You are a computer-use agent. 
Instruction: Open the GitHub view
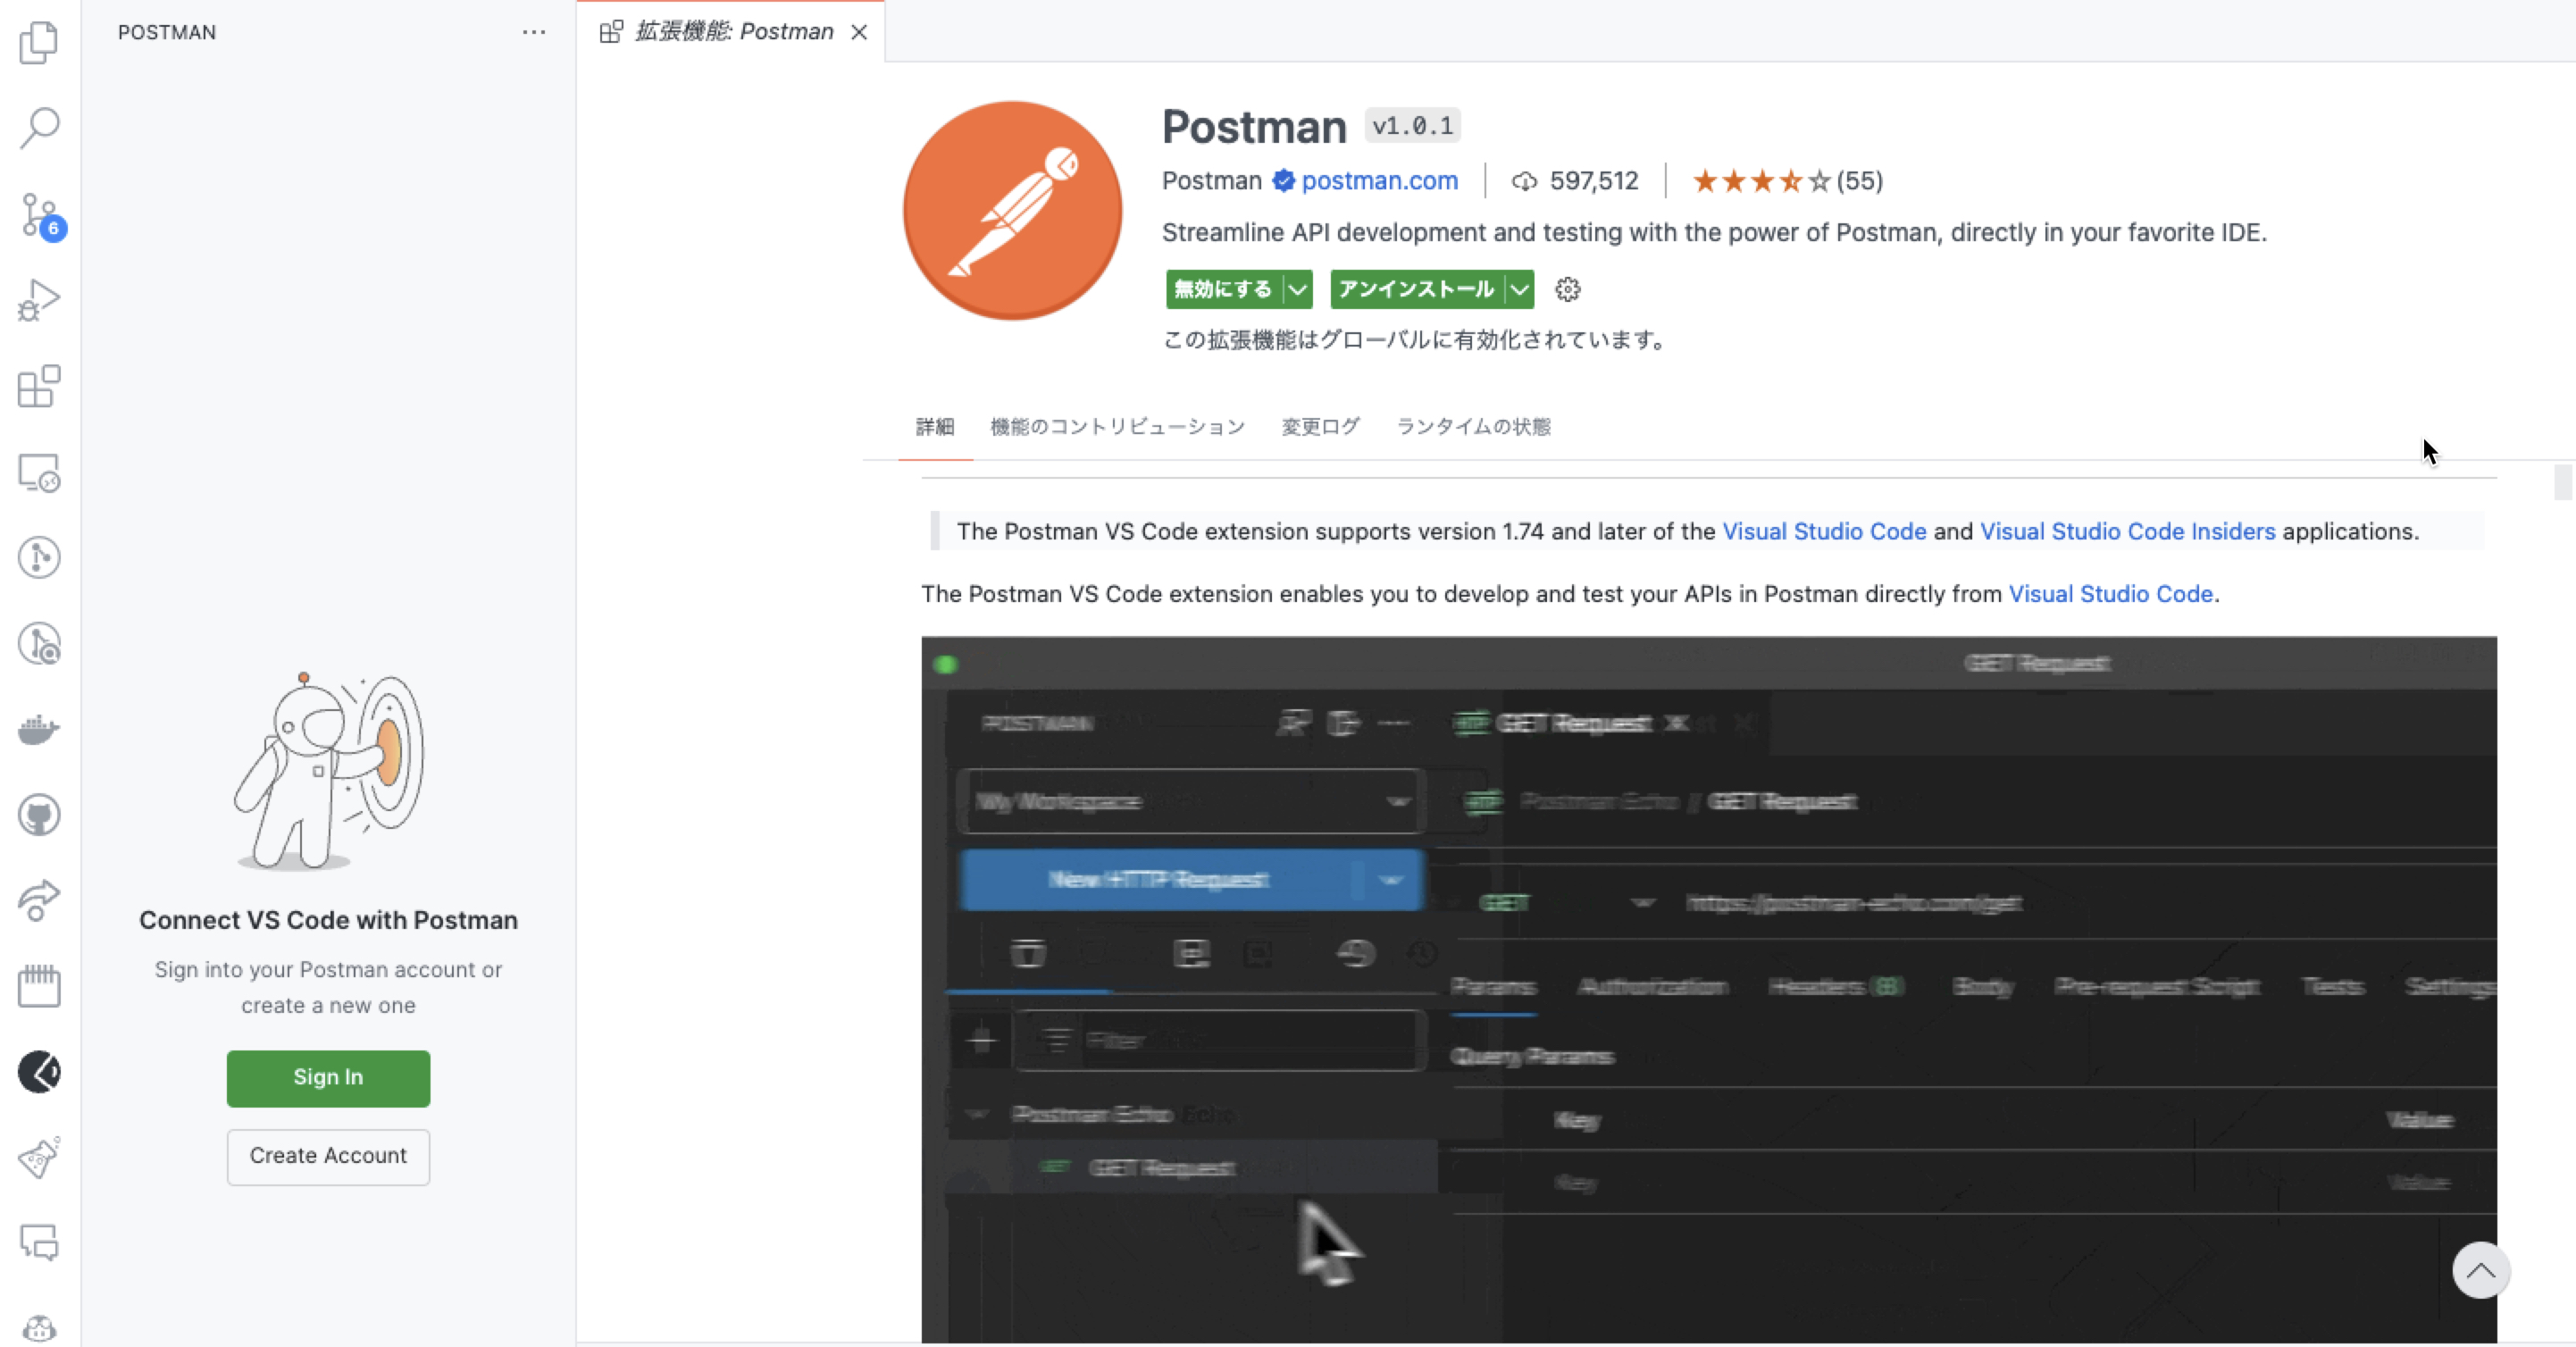tap(40, 814)
